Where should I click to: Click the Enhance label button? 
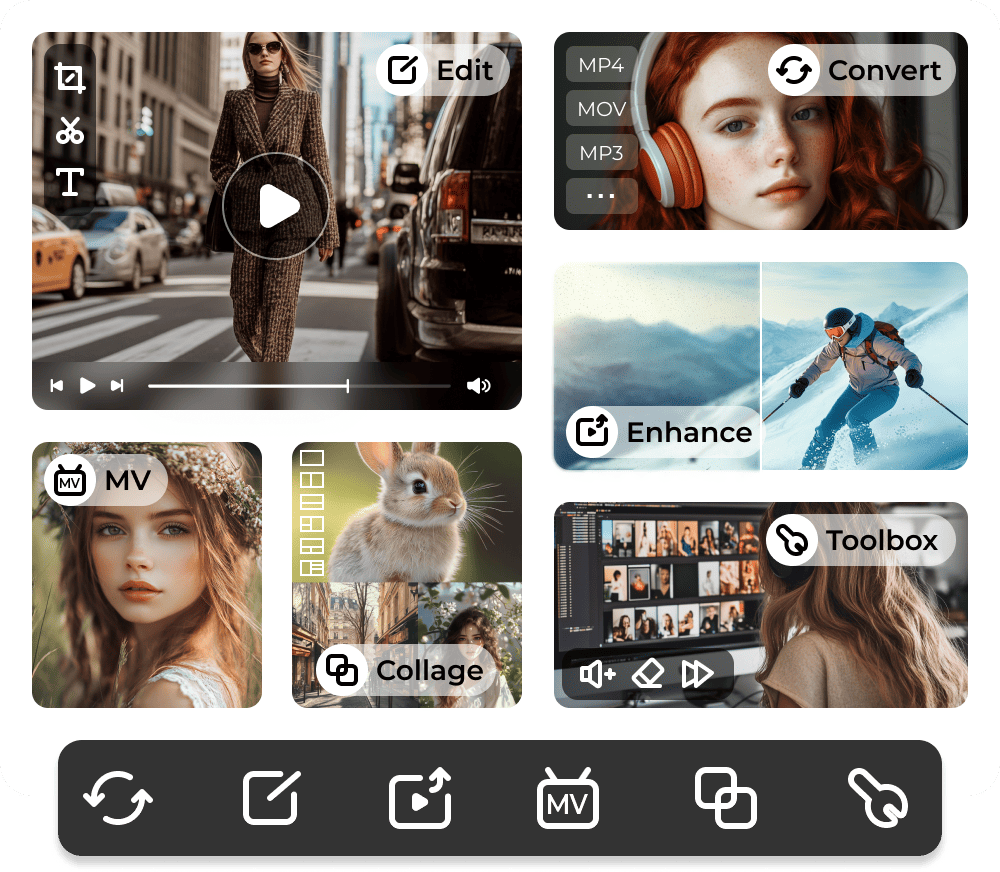tap(661, 432)
